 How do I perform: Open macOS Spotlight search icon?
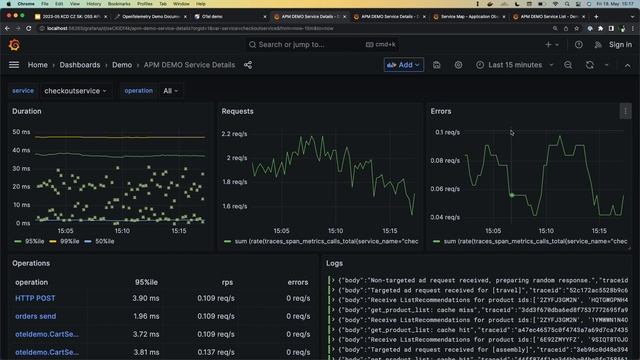(x=567, y=4)
